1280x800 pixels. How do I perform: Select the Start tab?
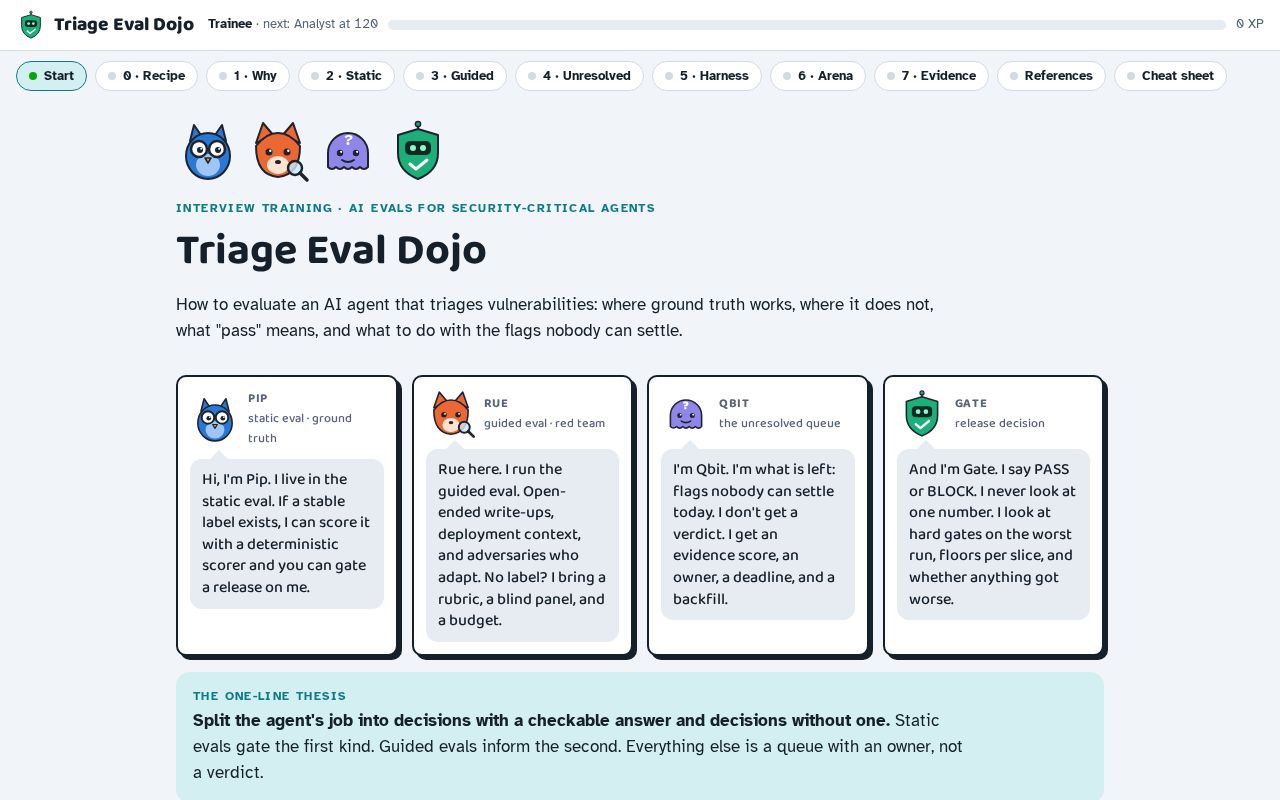point(51,76)
